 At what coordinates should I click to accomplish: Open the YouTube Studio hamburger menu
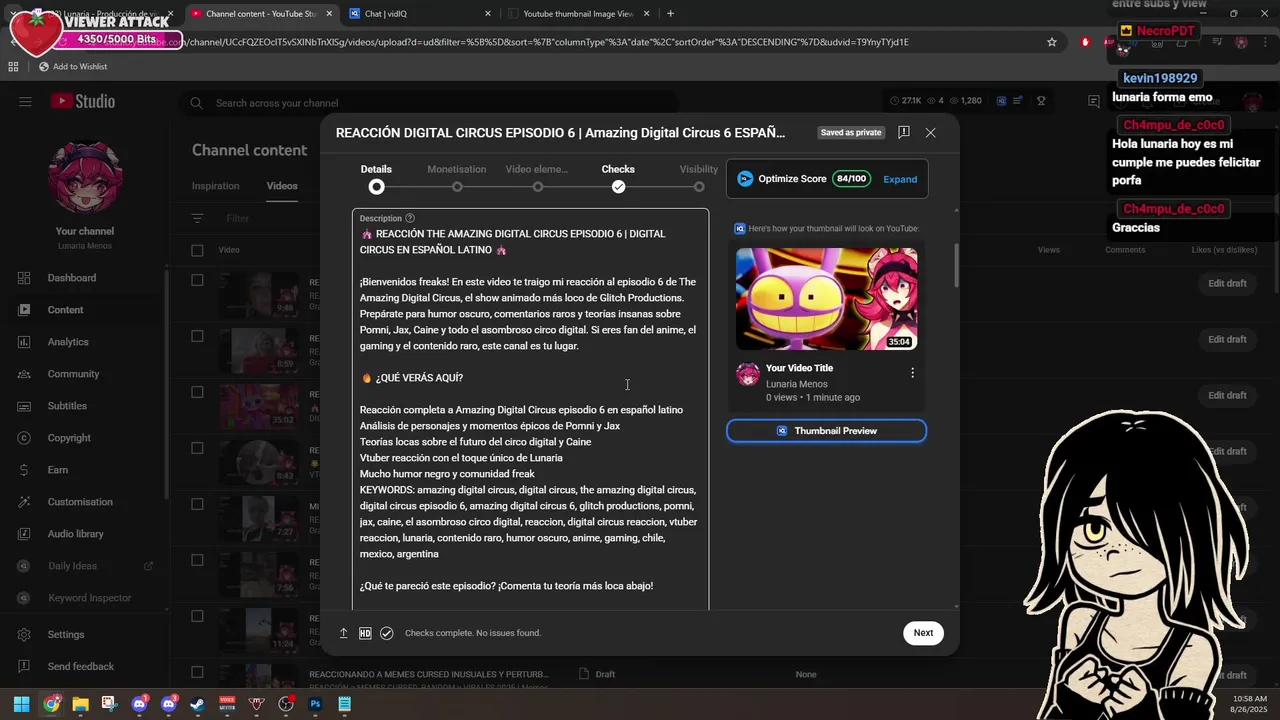click(x=25, y=102)
